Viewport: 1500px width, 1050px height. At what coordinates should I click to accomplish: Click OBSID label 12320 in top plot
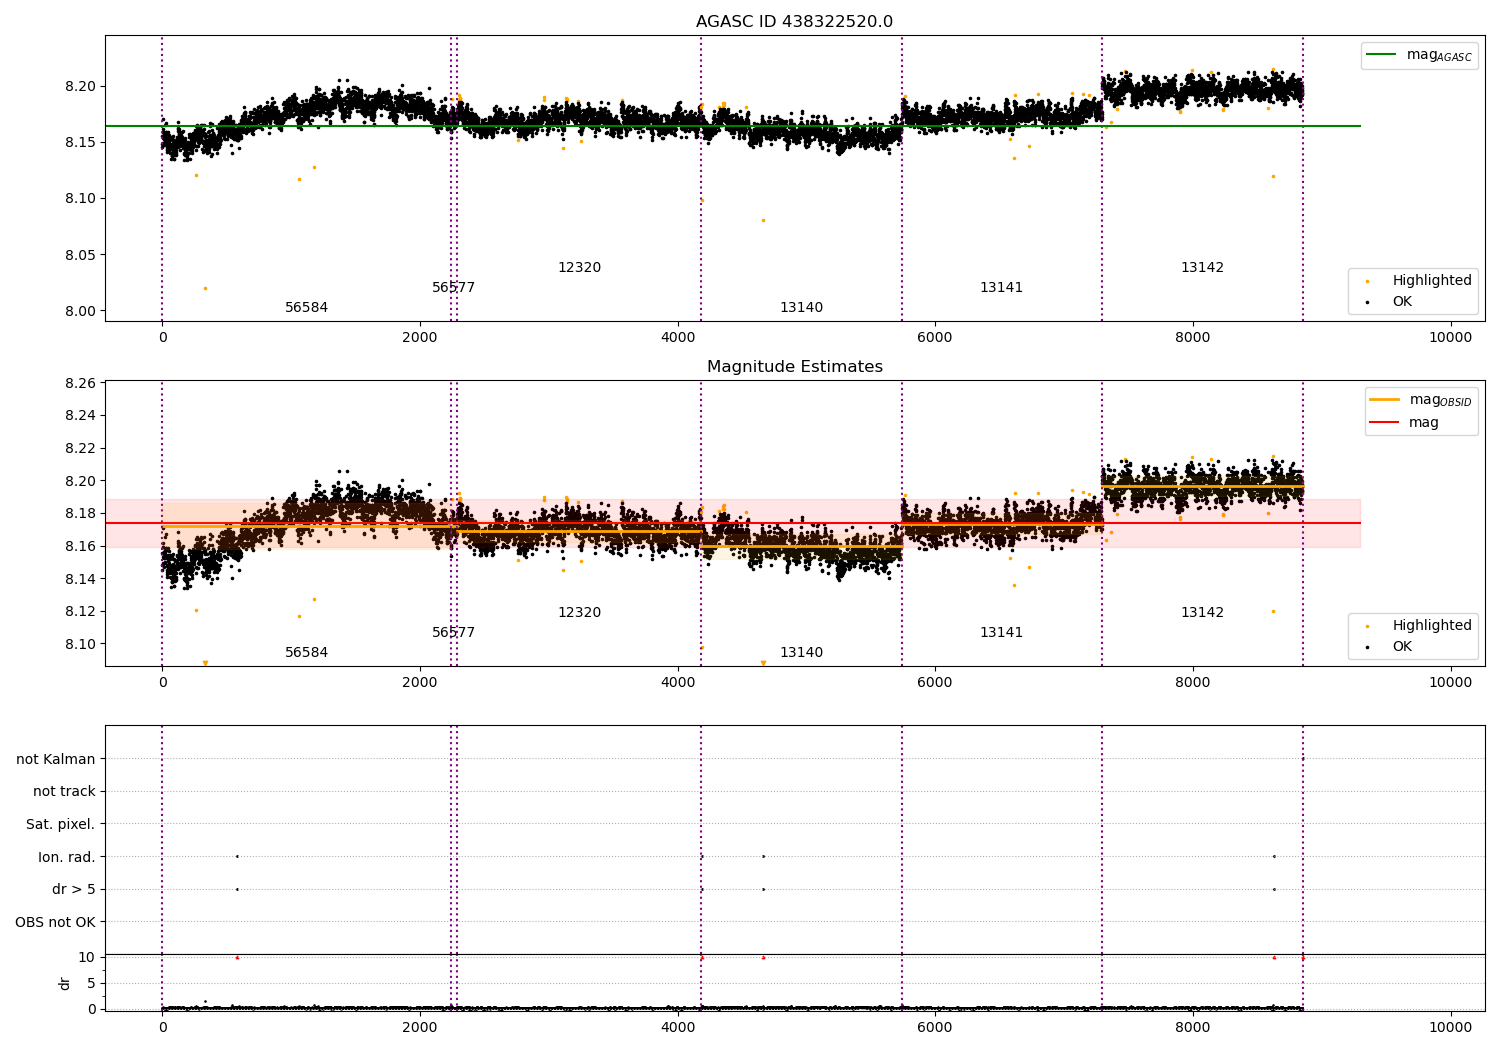(x=579, y=267)
